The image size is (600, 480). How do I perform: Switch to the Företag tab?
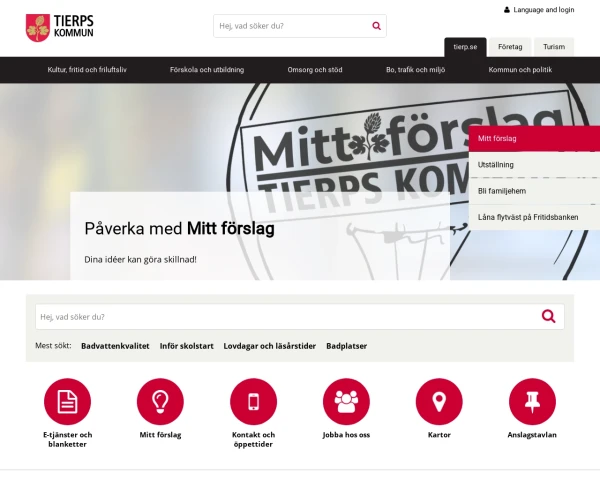click(510, 47)
